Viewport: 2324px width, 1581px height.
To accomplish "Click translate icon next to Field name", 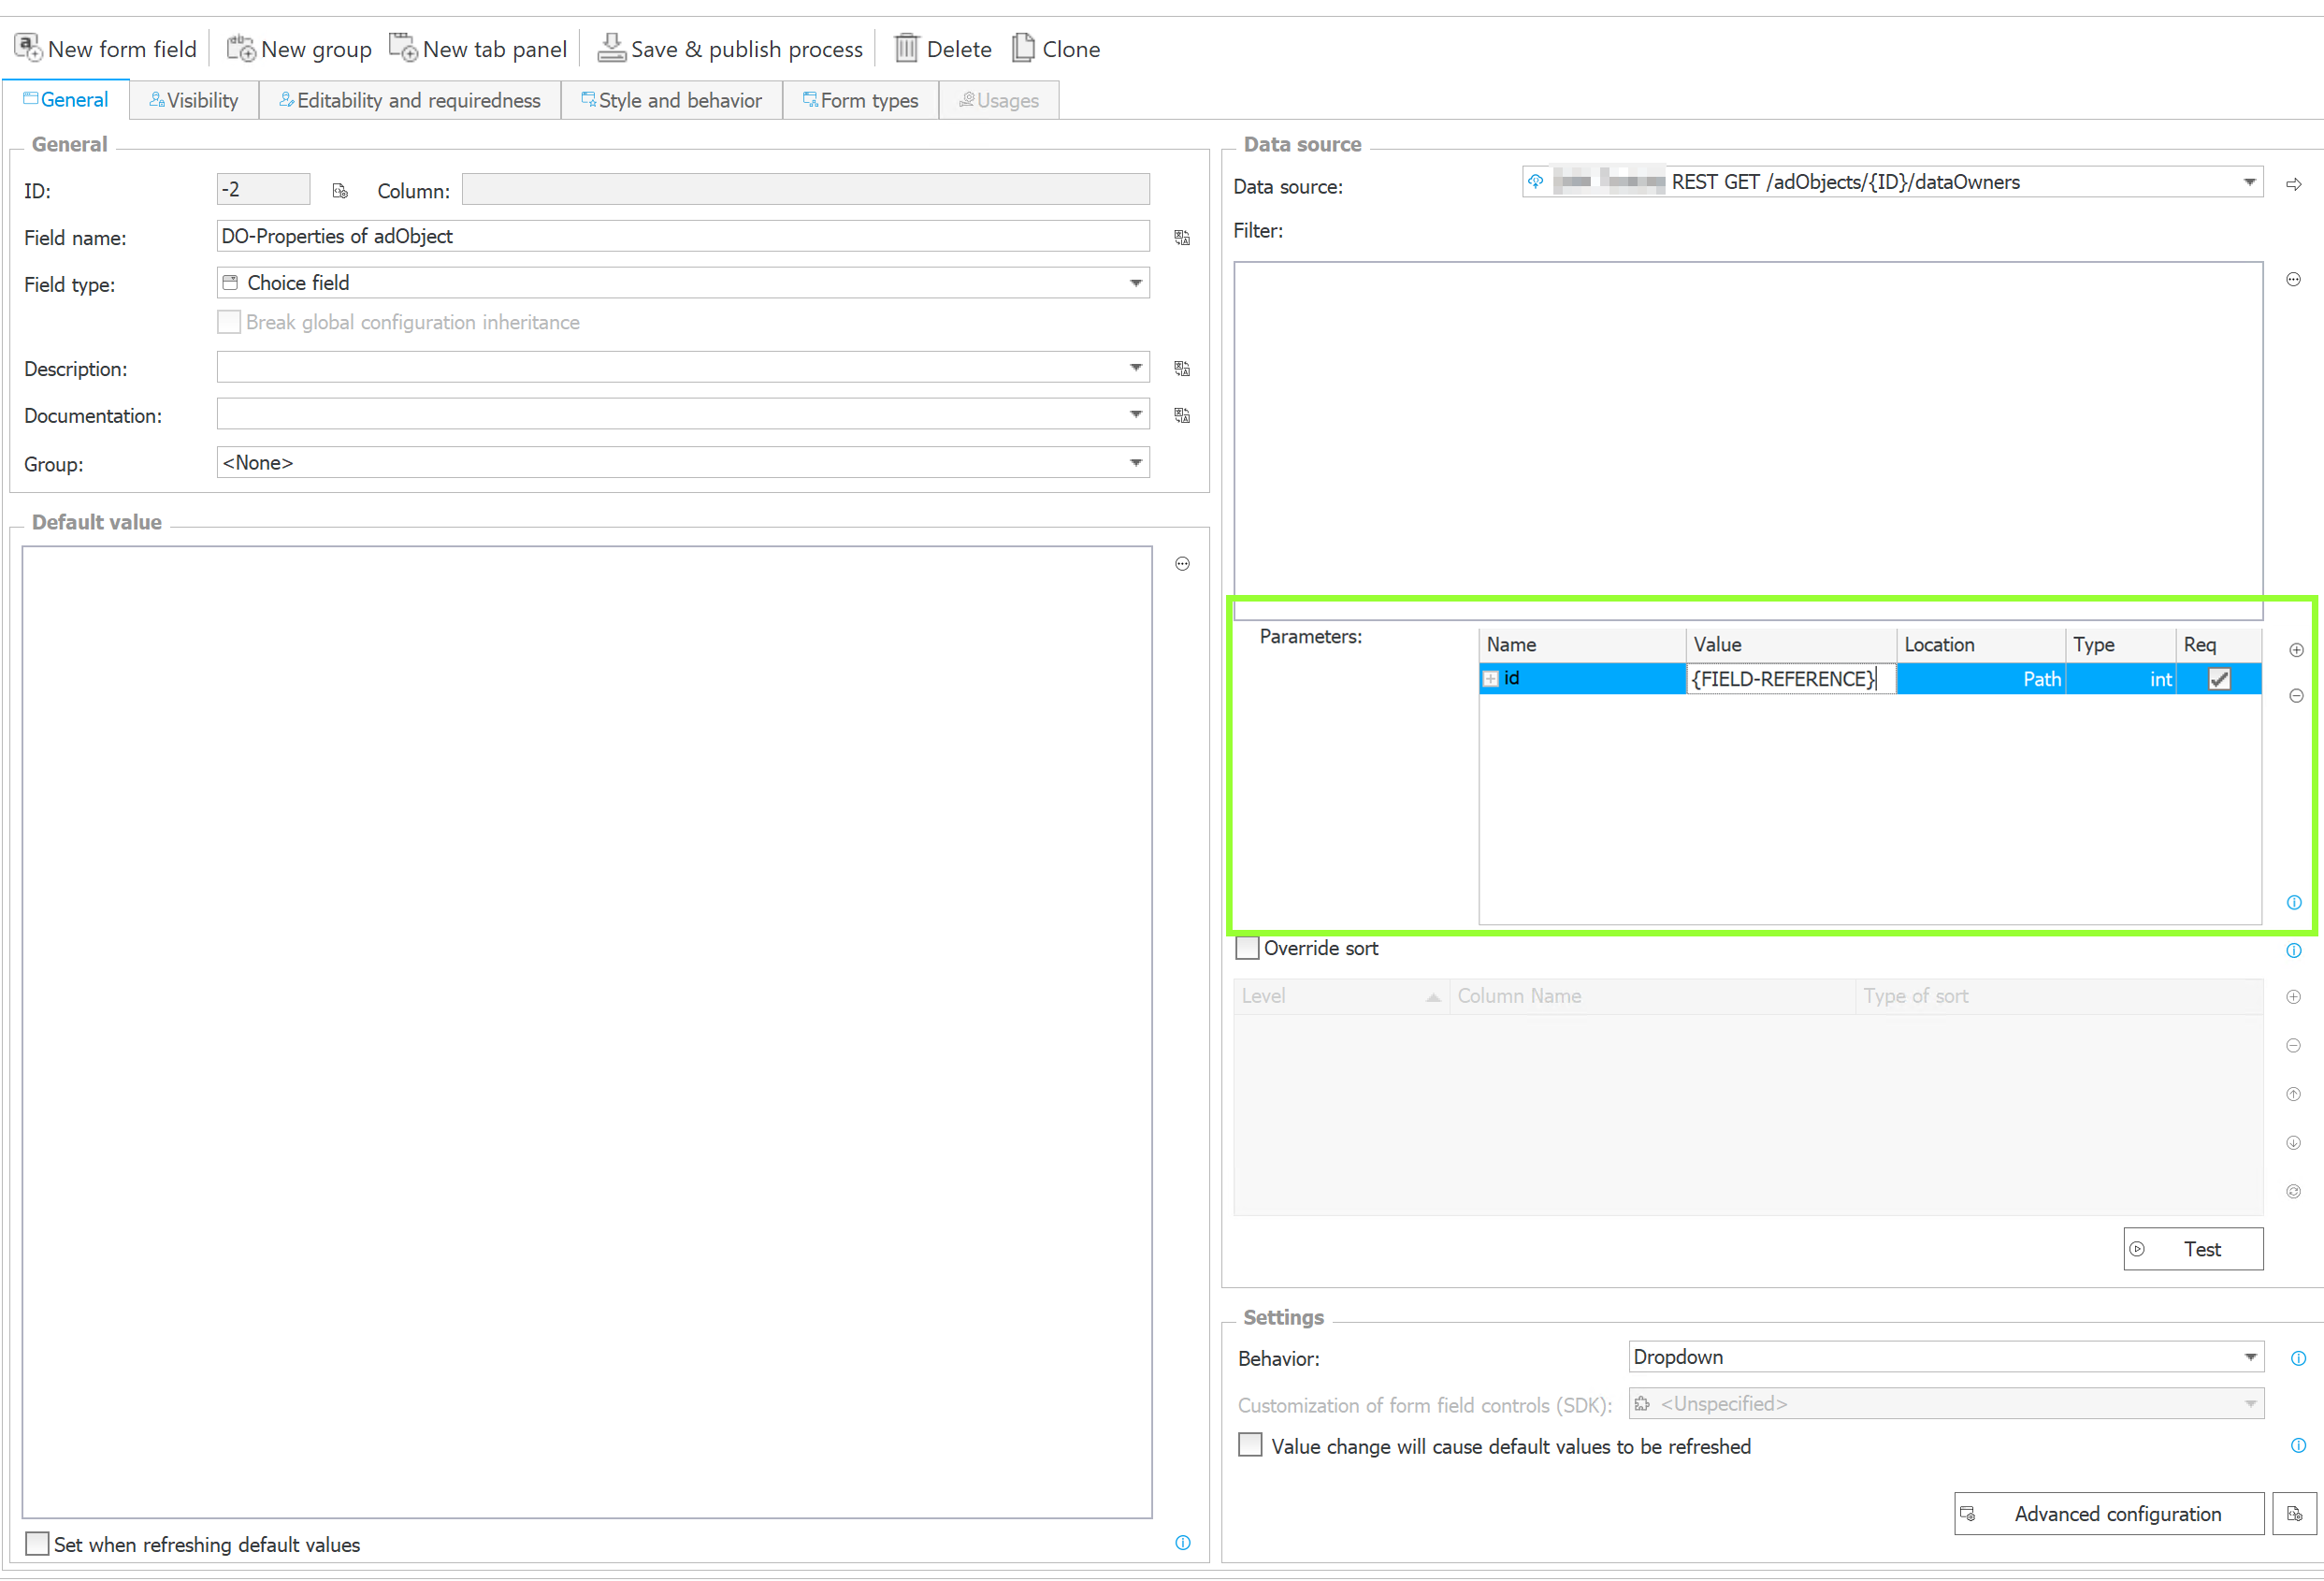I will coord(1182,237).
